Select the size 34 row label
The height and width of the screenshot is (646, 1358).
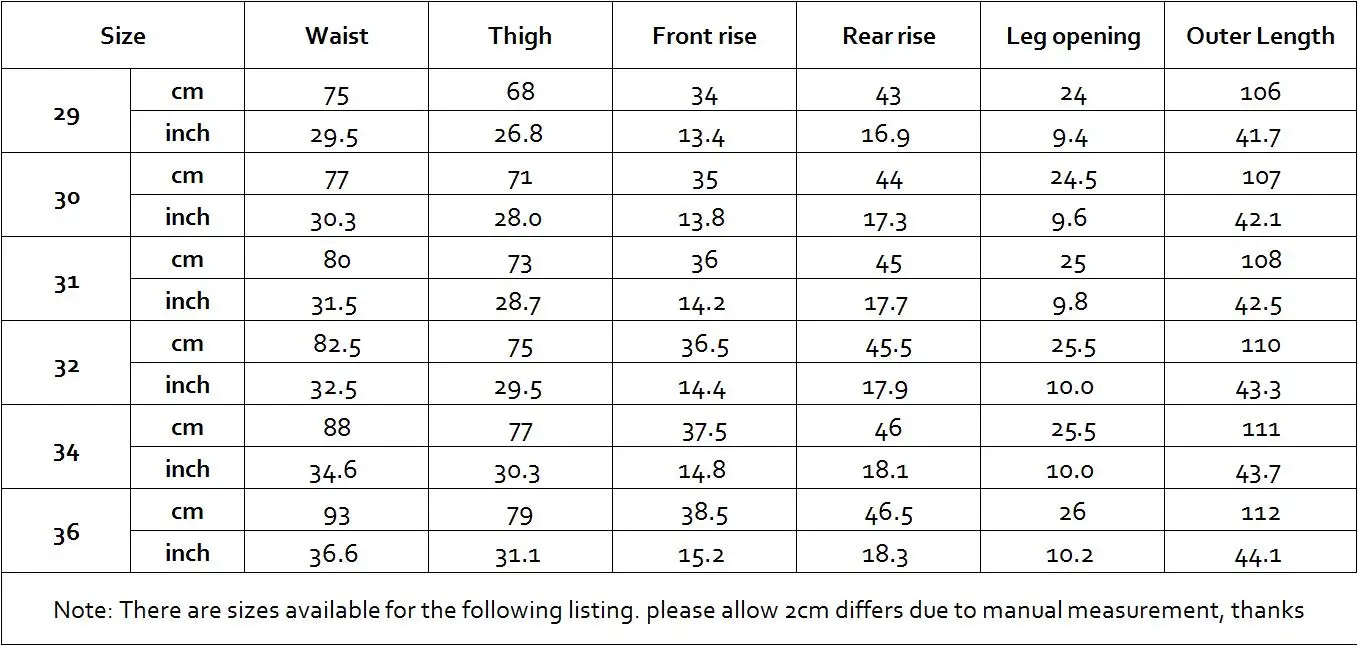pos(66,450)
